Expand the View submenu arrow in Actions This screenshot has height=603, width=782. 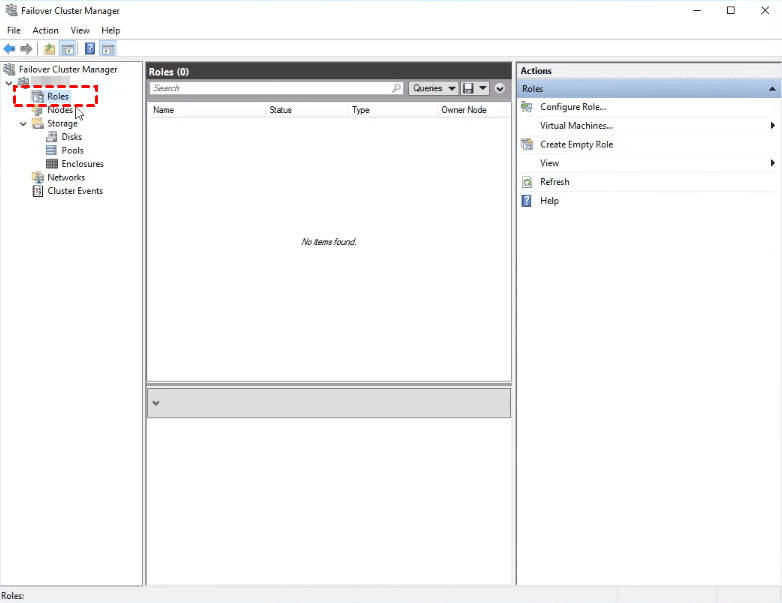773,163
